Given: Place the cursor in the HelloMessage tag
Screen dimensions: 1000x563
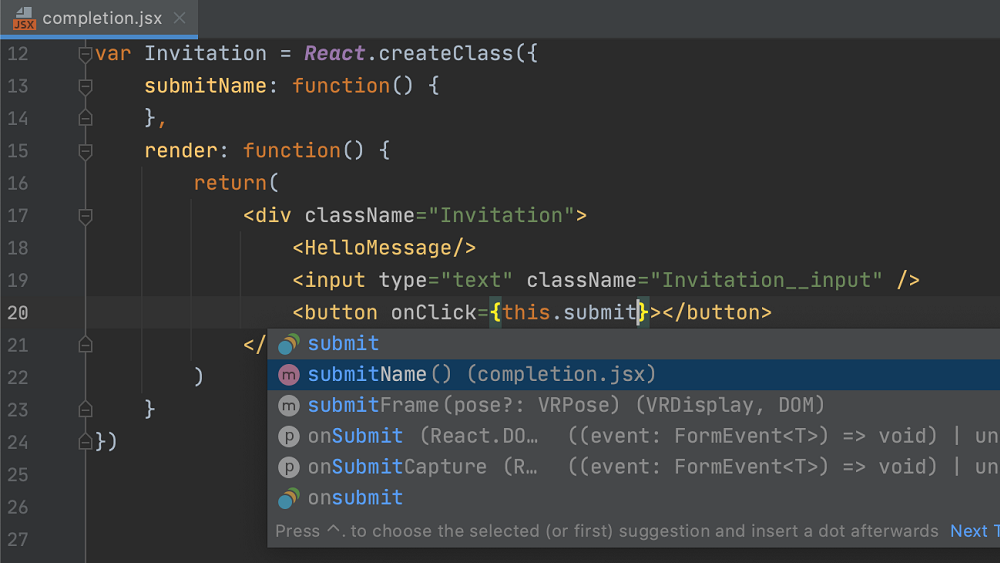Looking at the screenshot, I should 383,248.
